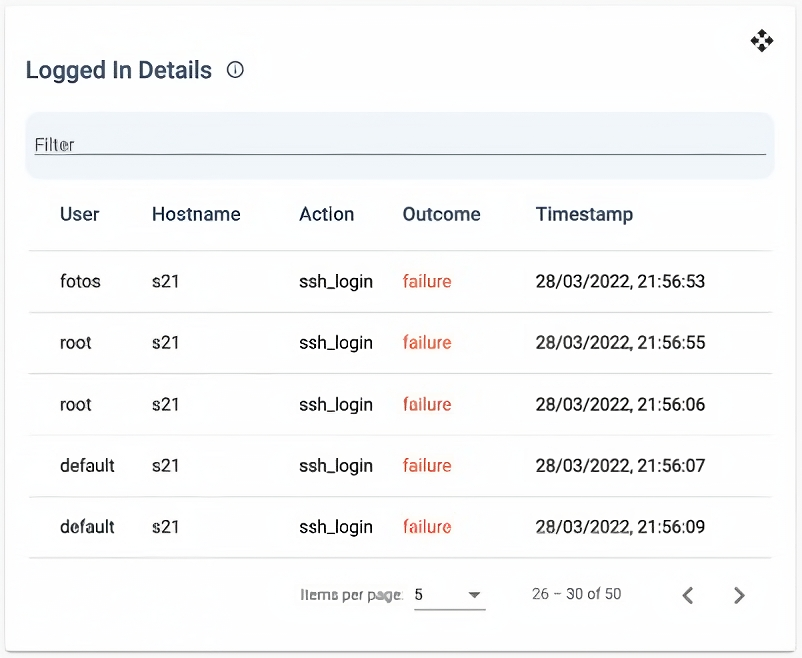Go to the previous page of results
The image size is (802, 658).
[688, 595]
